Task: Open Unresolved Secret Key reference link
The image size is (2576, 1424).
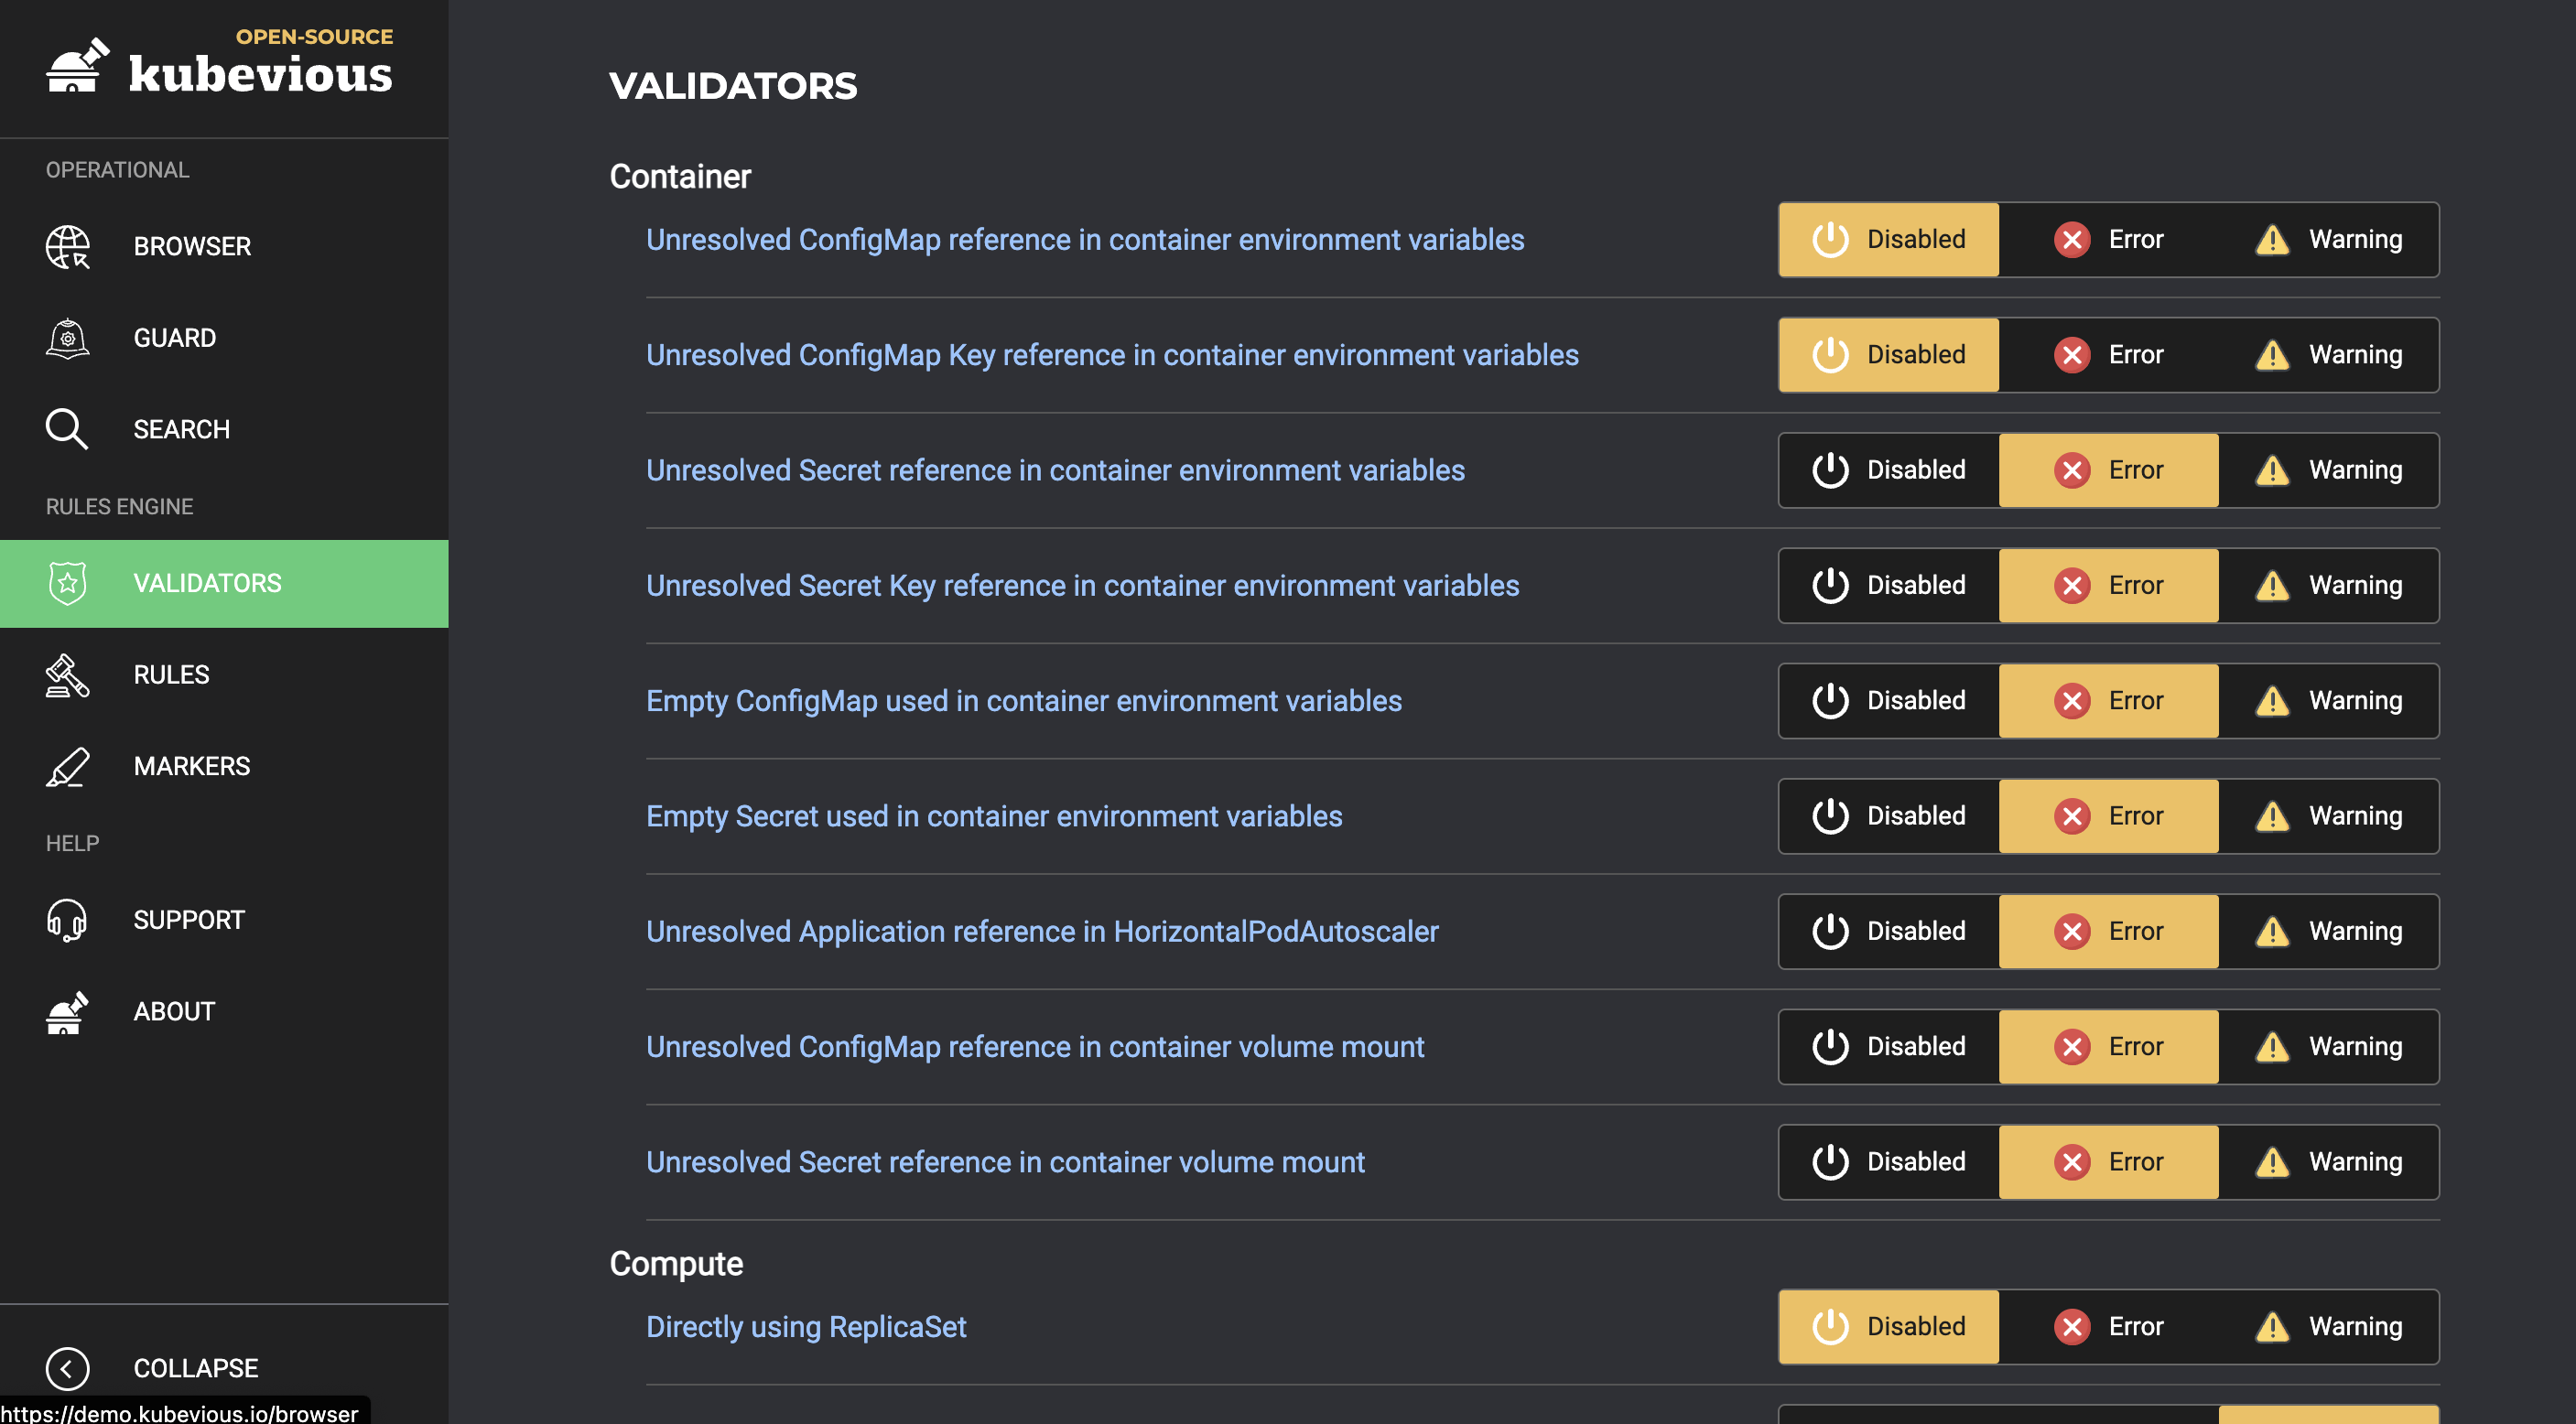Action: tap(1082, 585)
